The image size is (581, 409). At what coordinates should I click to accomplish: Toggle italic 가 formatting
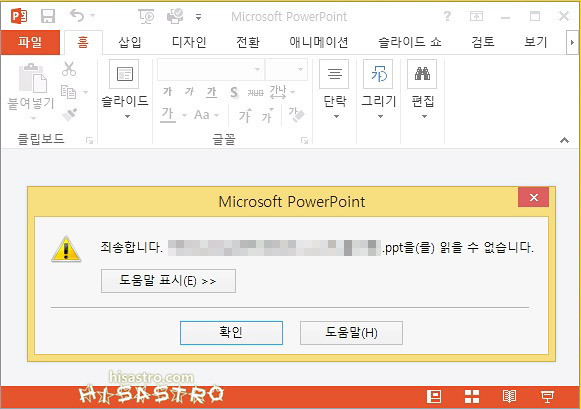tap(189, 92)
